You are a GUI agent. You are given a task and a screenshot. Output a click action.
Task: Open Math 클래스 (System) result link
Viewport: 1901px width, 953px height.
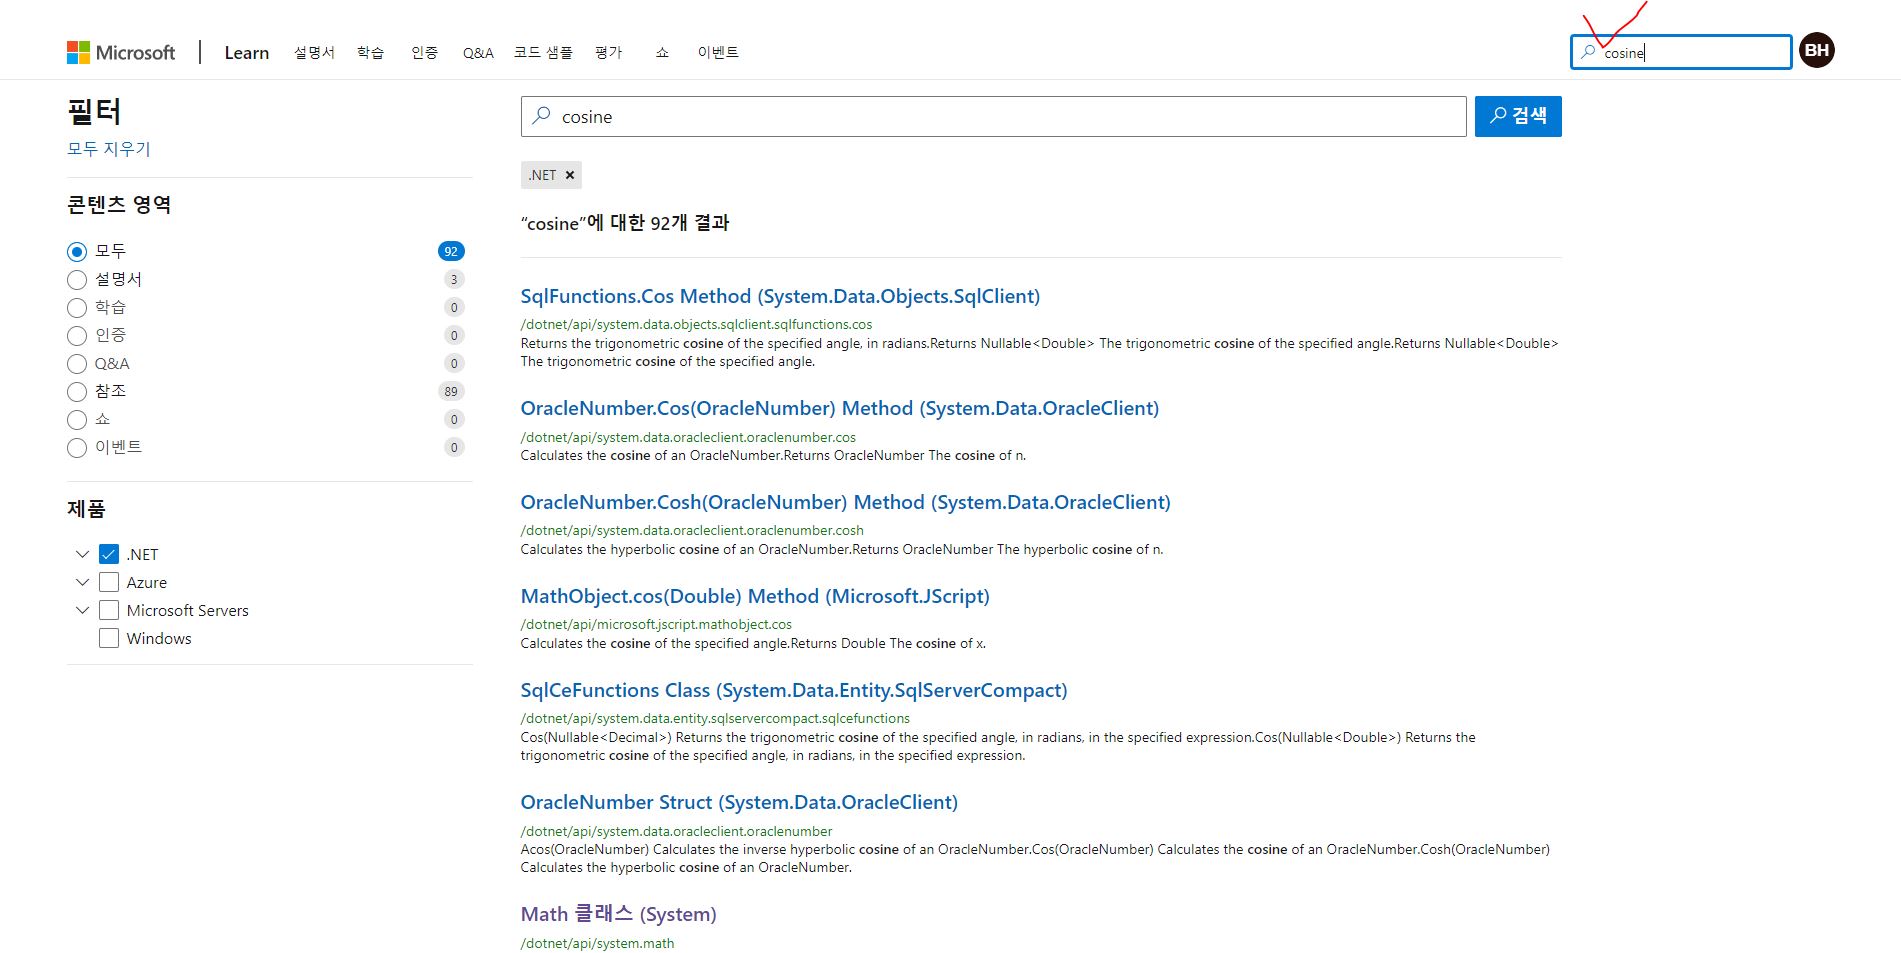pos(618,914)
